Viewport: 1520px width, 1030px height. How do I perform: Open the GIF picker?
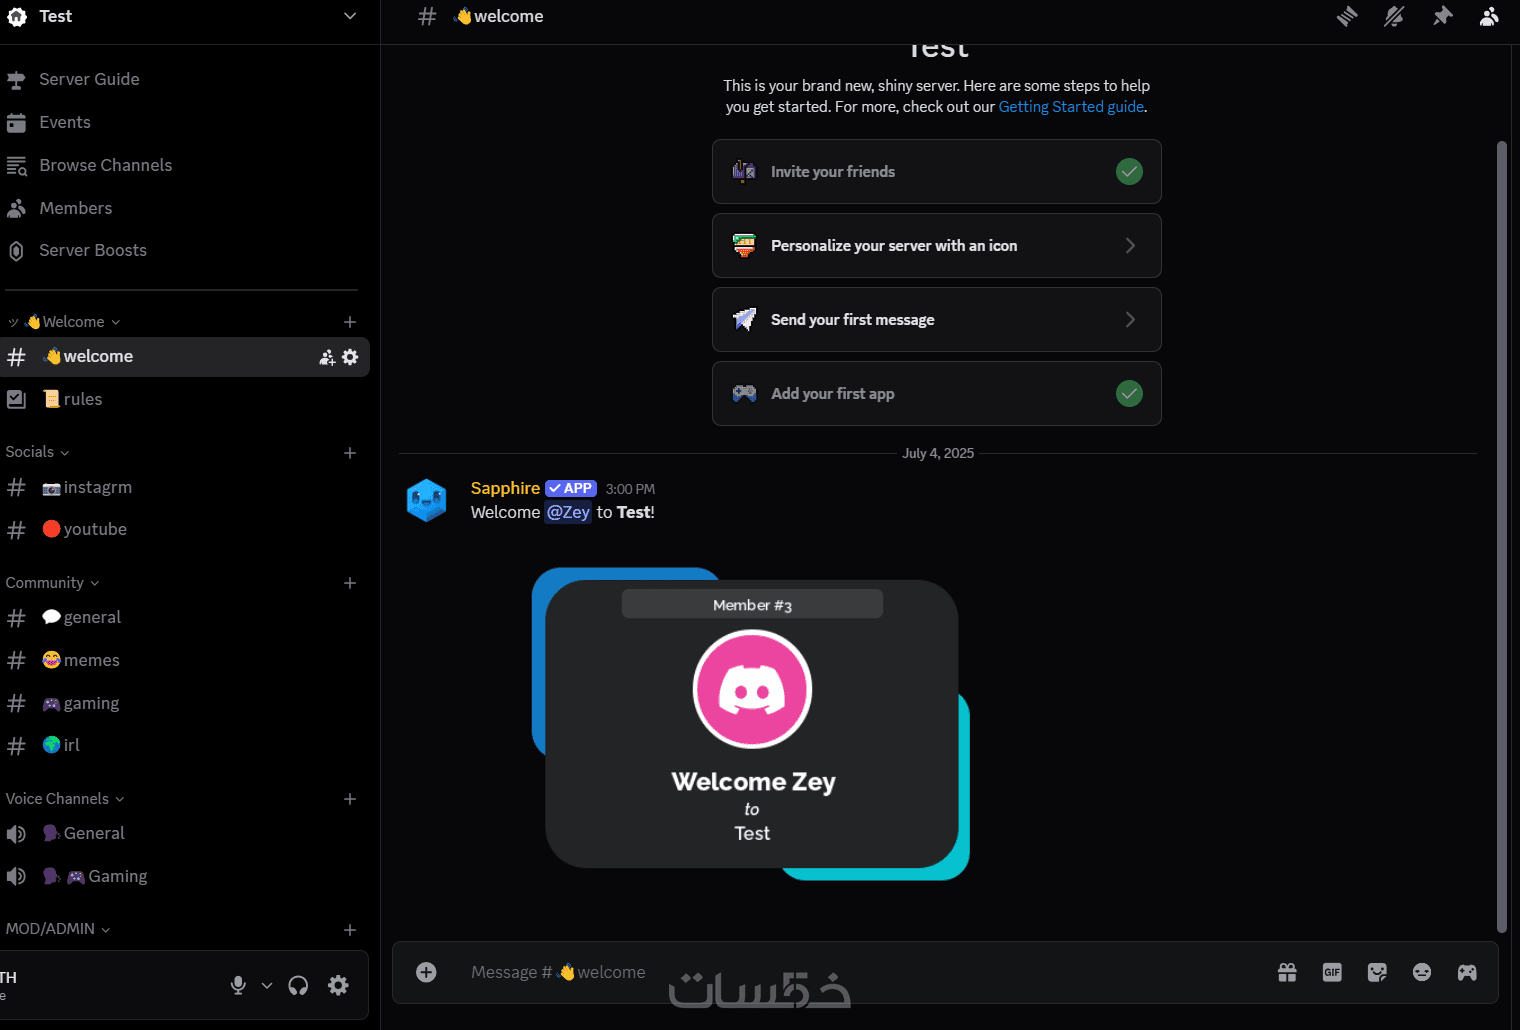(x=1332, y=972)
